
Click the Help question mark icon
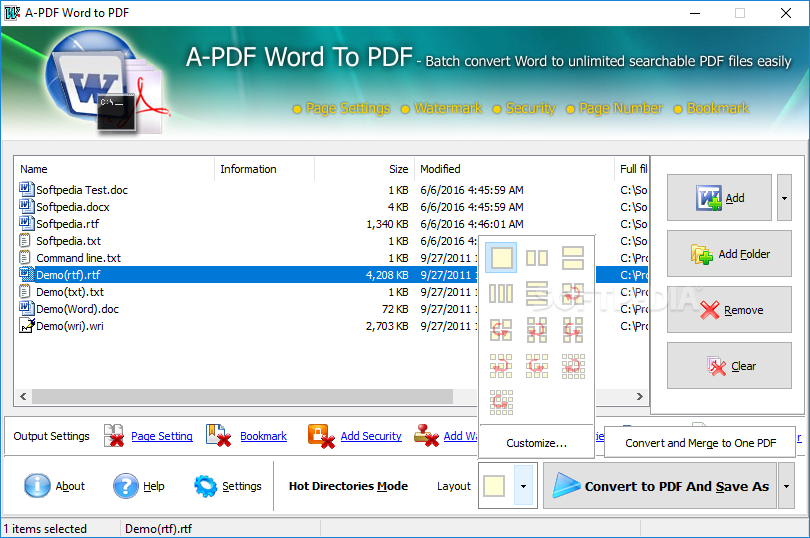(126, 486)
